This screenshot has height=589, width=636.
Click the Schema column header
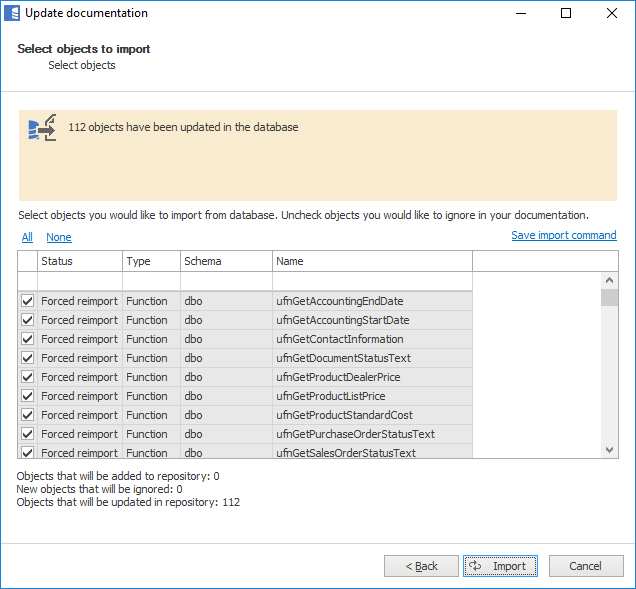[225, 261]
